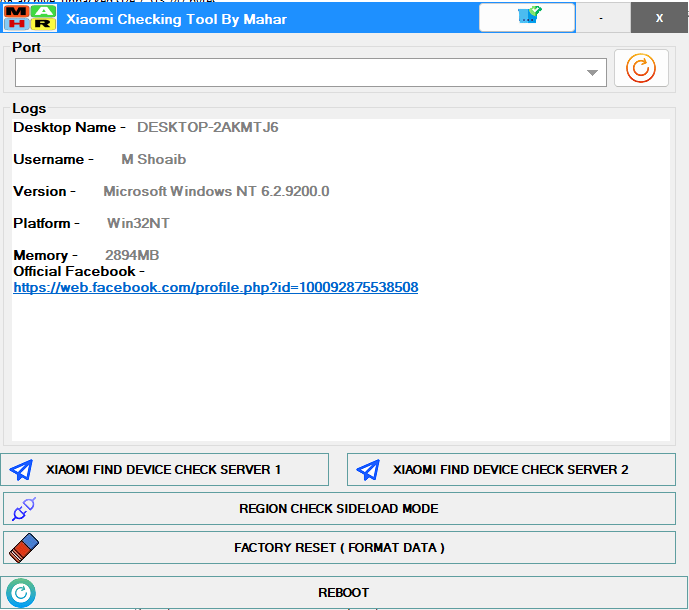Open the shopping cart button
689x610 pixels.
(x=527, y=17)
